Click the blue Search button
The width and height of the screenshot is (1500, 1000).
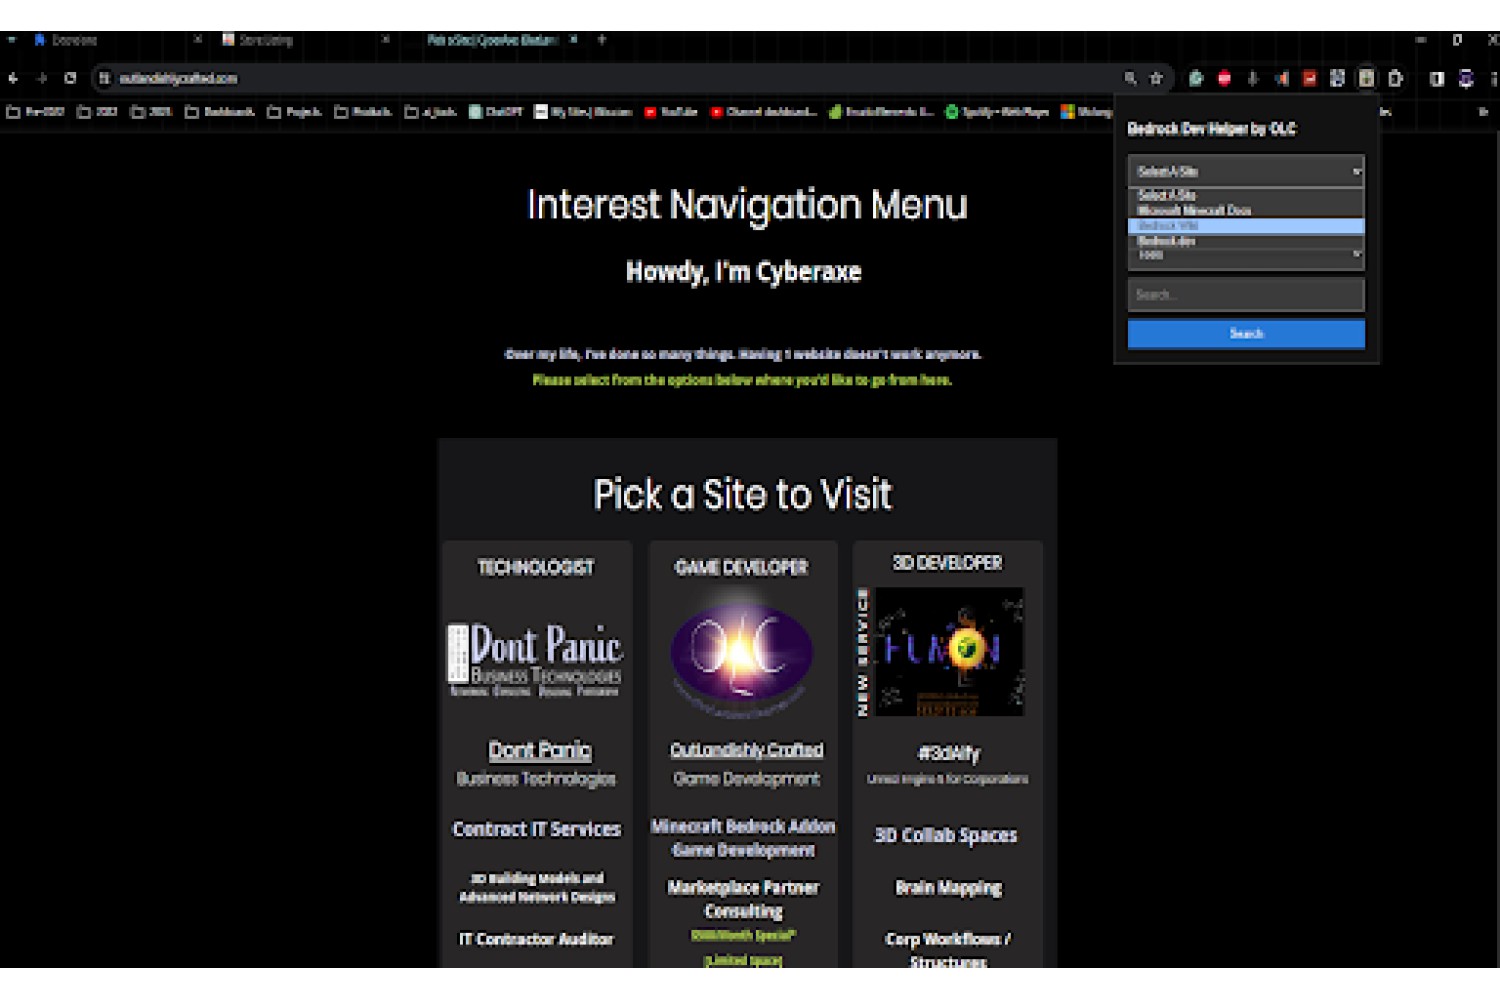coord(1246,334)
